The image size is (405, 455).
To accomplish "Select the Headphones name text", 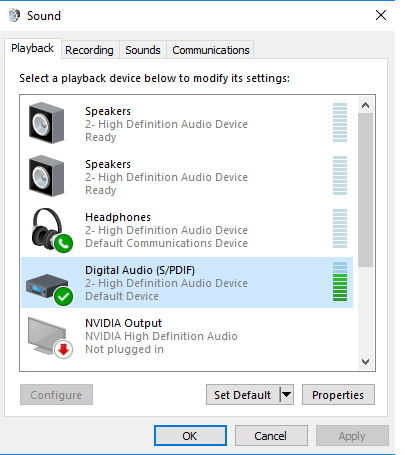I will [118, 217].
